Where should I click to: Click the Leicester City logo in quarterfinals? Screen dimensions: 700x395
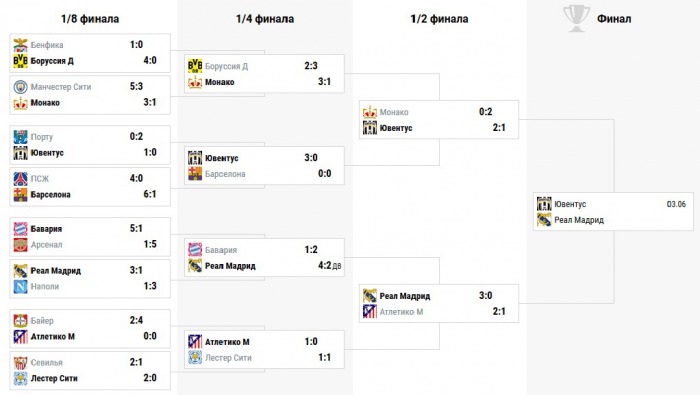coord(195,358)
